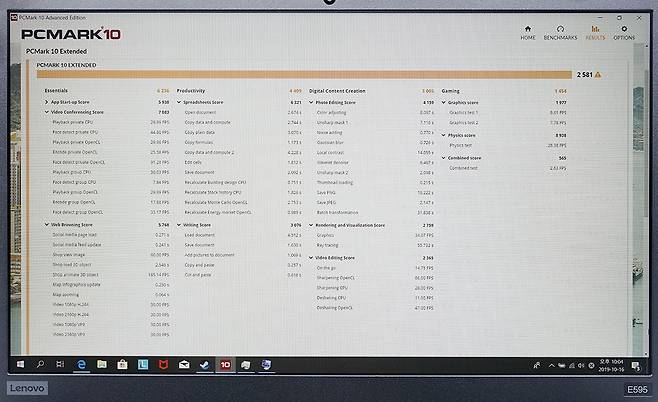Launch Microsoft Edge from the taskbar

point(81,365)
